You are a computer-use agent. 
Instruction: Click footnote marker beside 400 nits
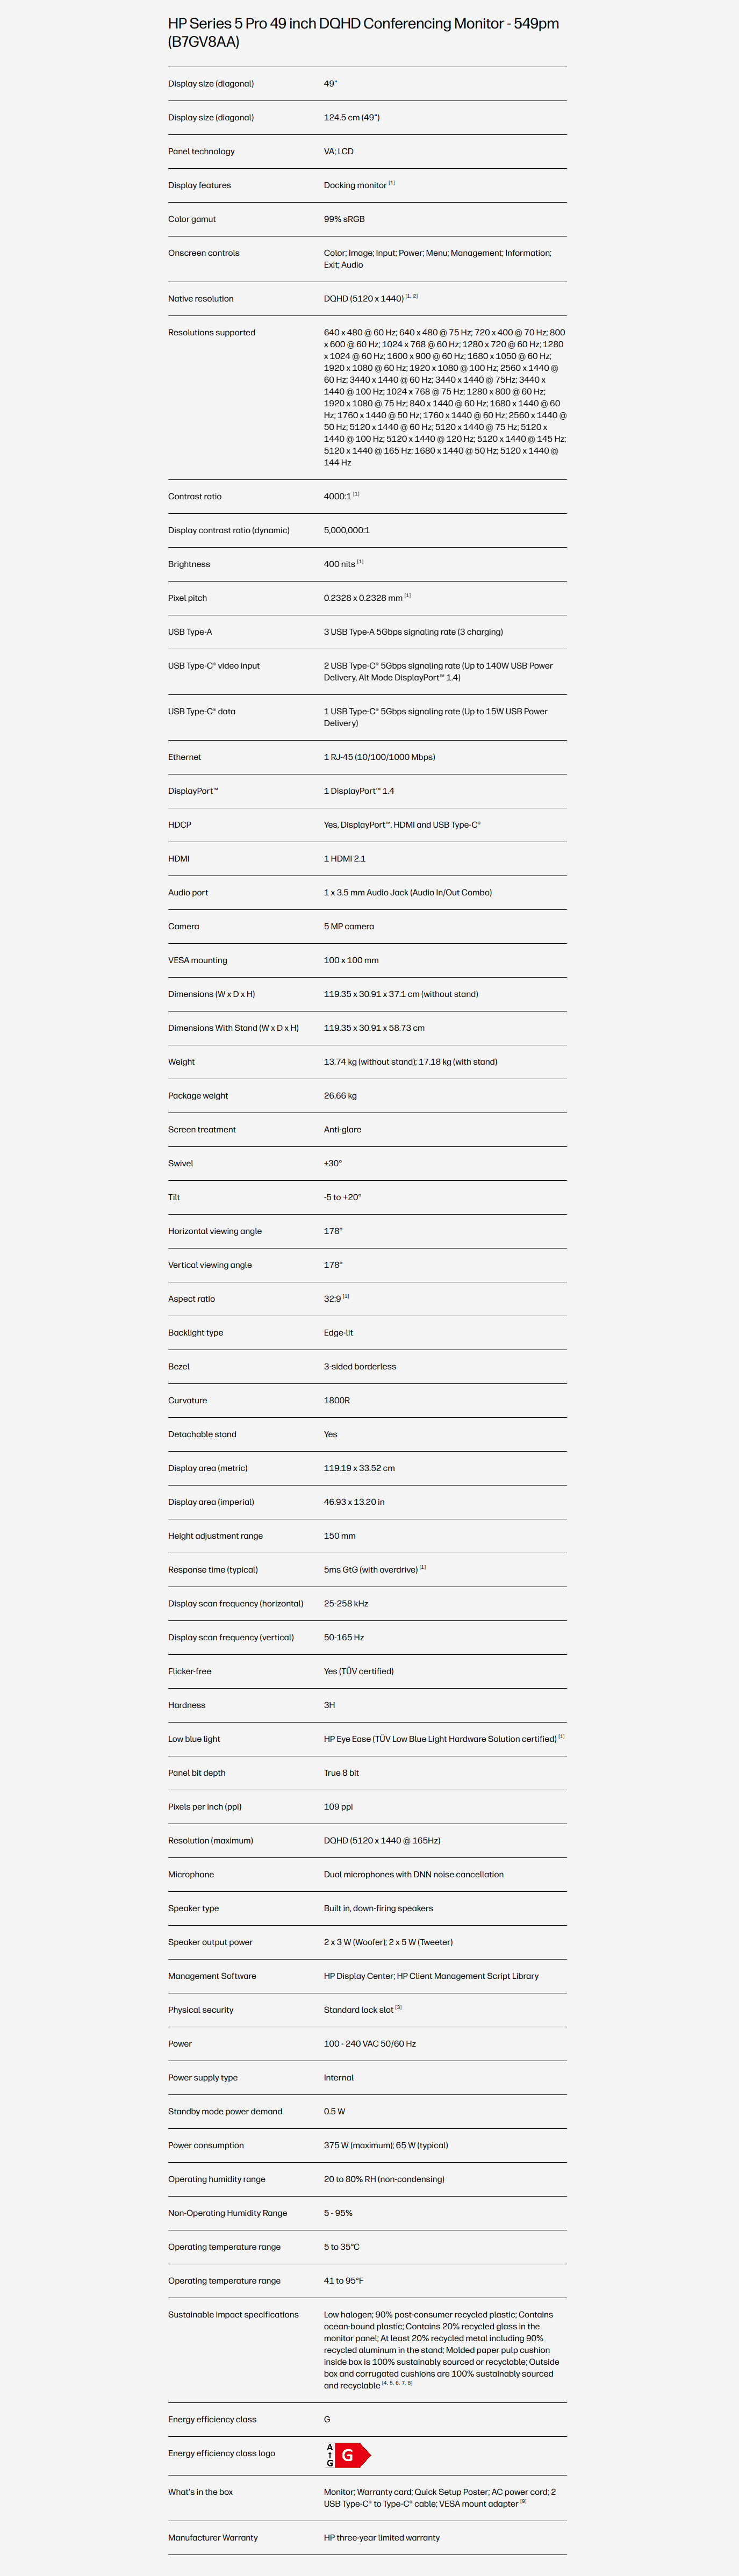click(360, 562)
